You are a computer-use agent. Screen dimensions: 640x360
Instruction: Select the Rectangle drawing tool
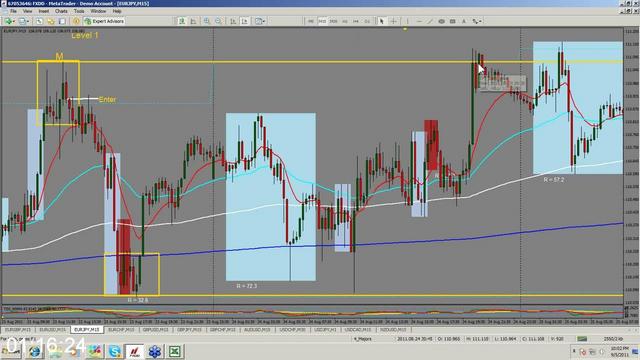point(452,21)
